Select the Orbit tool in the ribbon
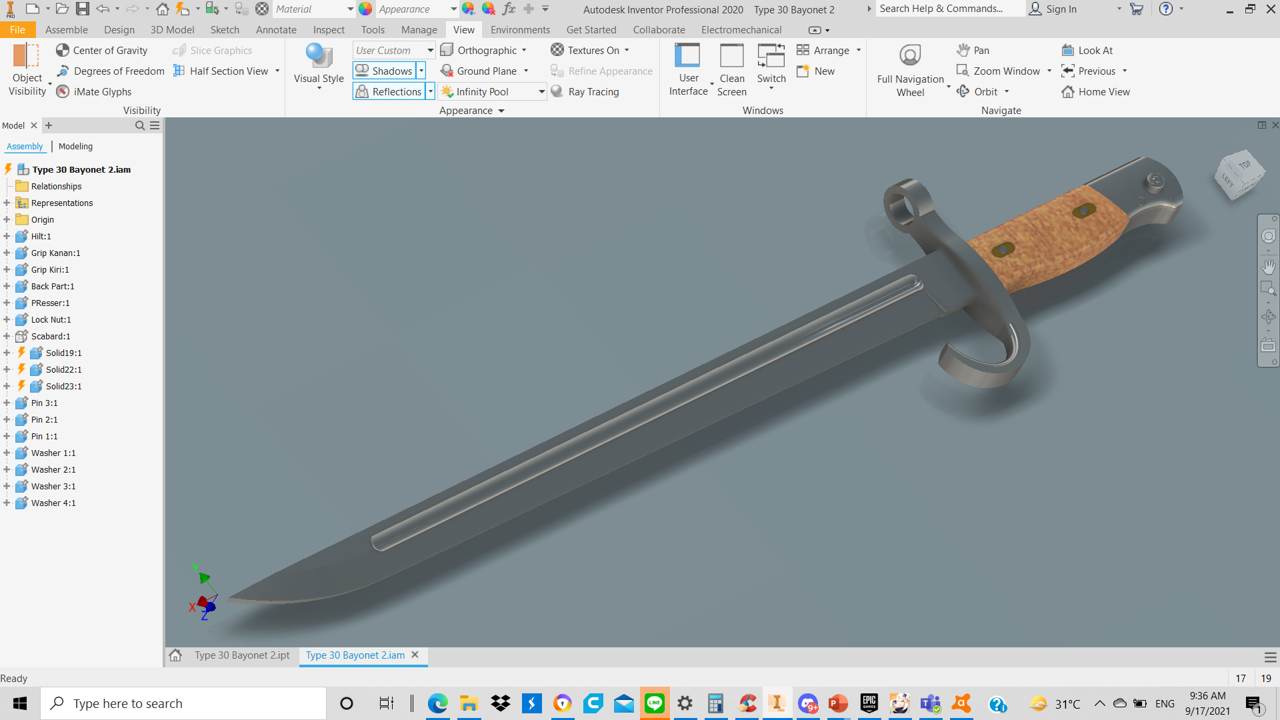This screenshot has width=1280, height=720. 977,92
